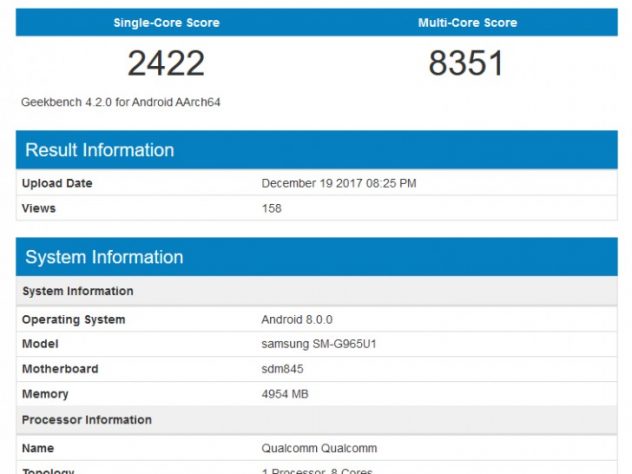This screenshot has height=474, width=632.
Task: Click the Processor Information subheader
Action: pos(87,420)
